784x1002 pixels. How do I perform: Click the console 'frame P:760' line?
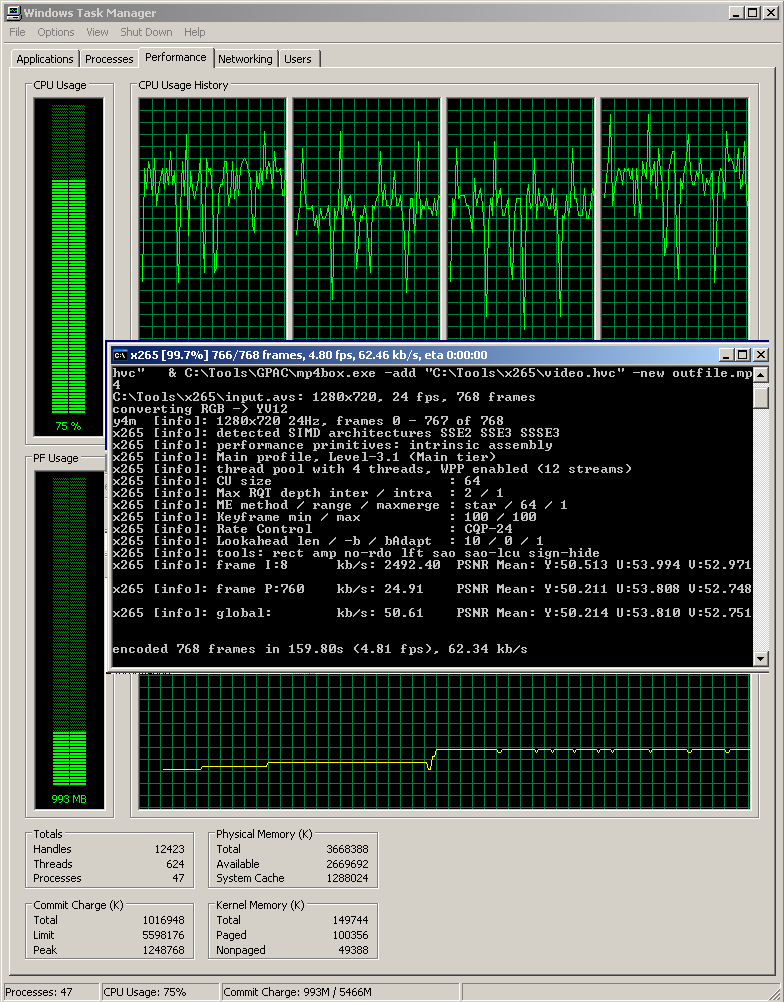[432, 589]
